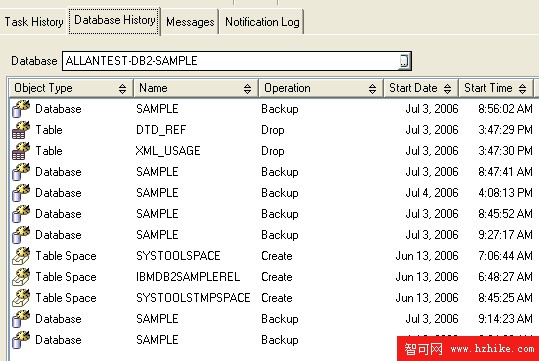Select the IBMDB2SAMPLEREL name cell
This screenshot has width=539, height=361.
(x=188, y=277)
